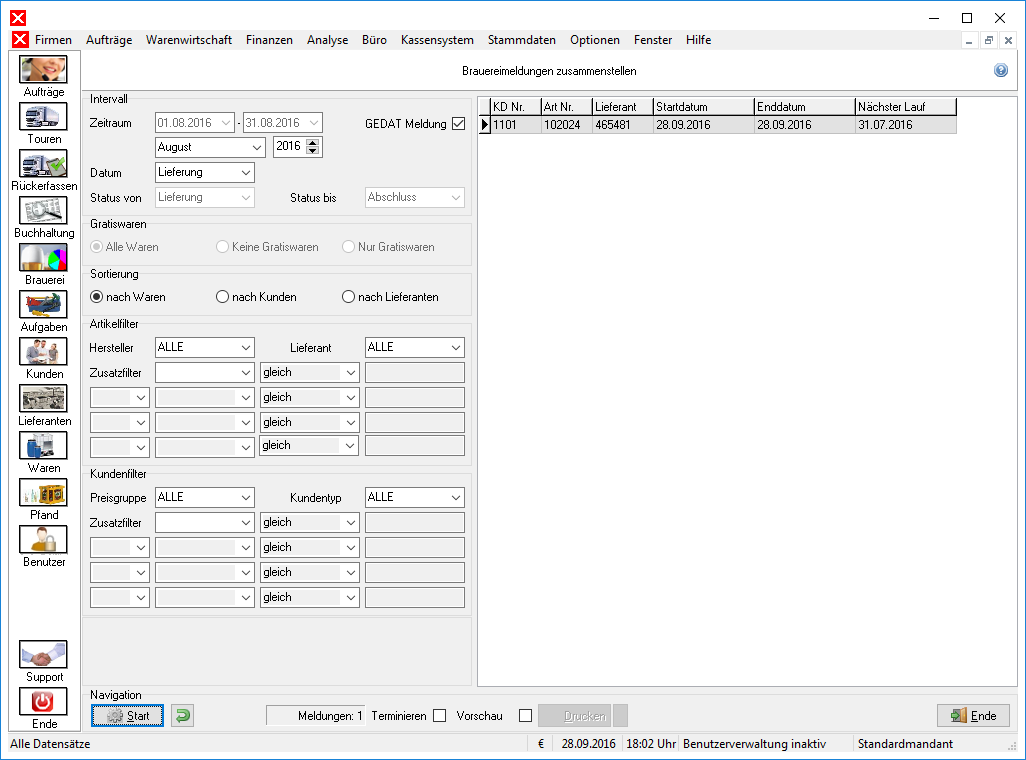1026x760 pixels.
Task: Open the Kundentyp ALLE dropdown
Action: [415, 498]
